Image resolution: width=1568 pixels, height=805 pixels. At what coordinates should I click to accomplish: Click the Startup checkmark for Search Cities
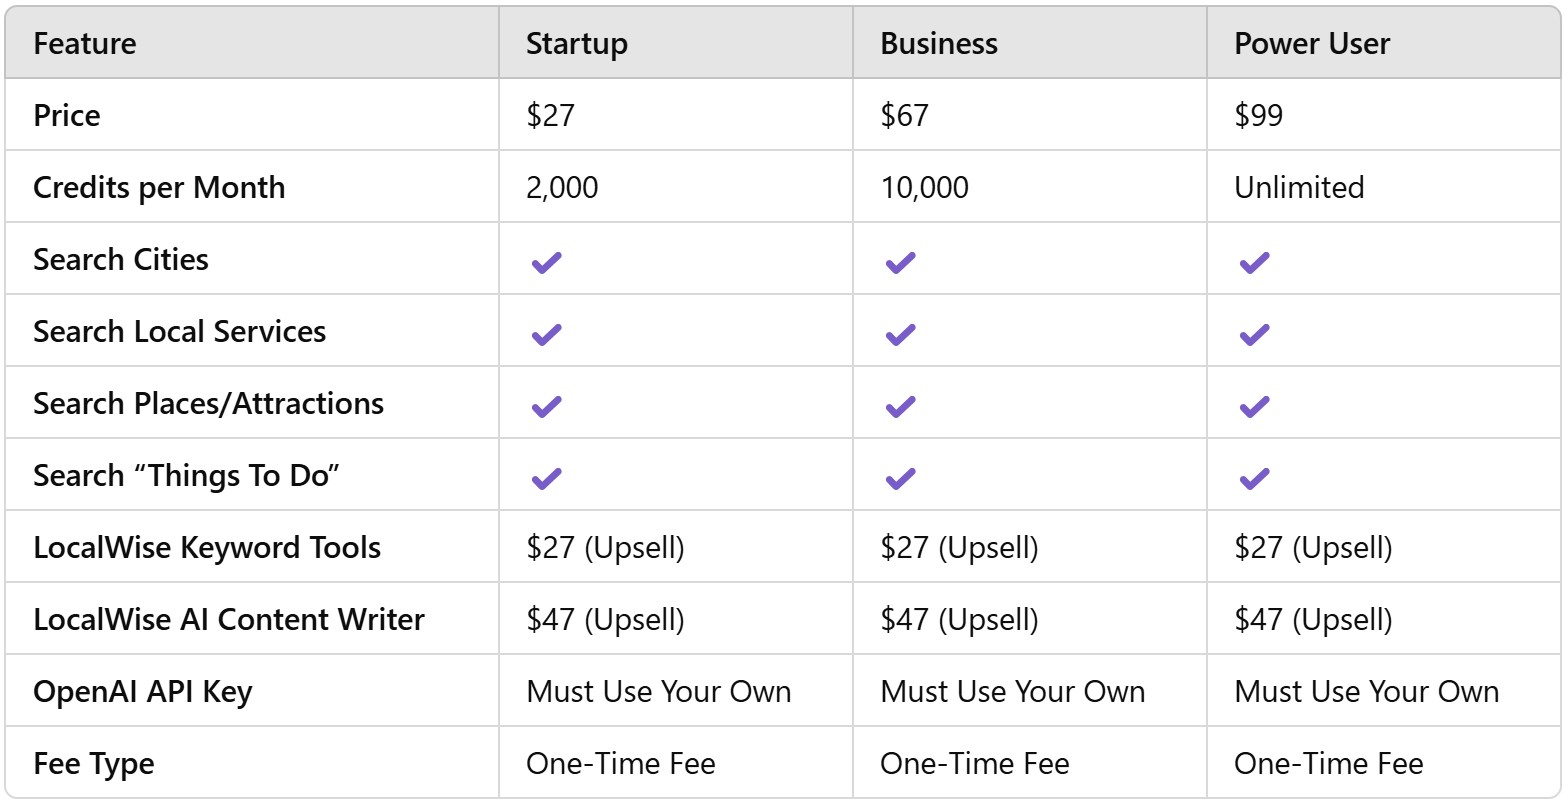click(546, 262)
